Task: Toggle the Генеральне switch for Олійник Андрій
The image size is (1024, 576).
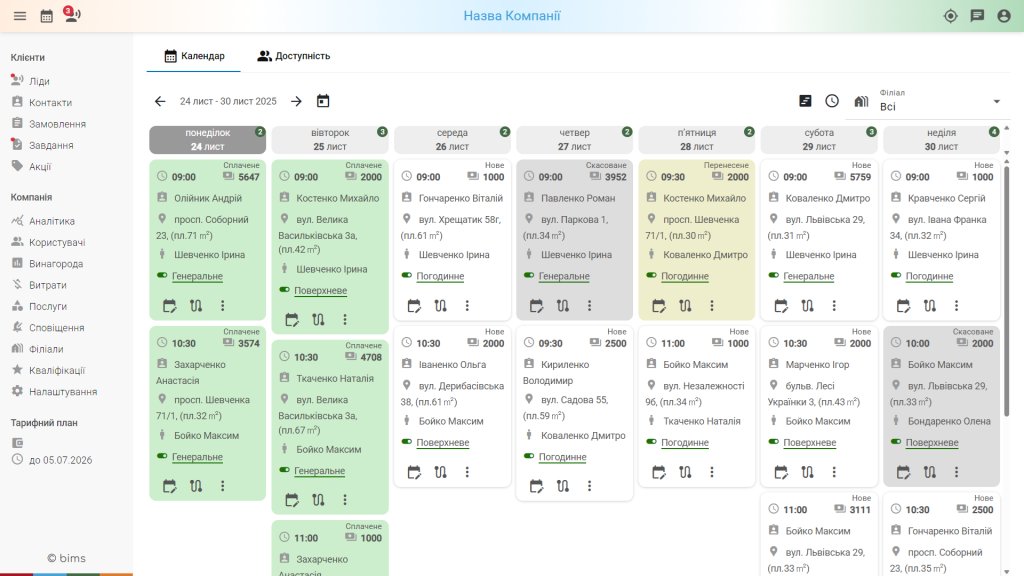Action: [162, 275]
